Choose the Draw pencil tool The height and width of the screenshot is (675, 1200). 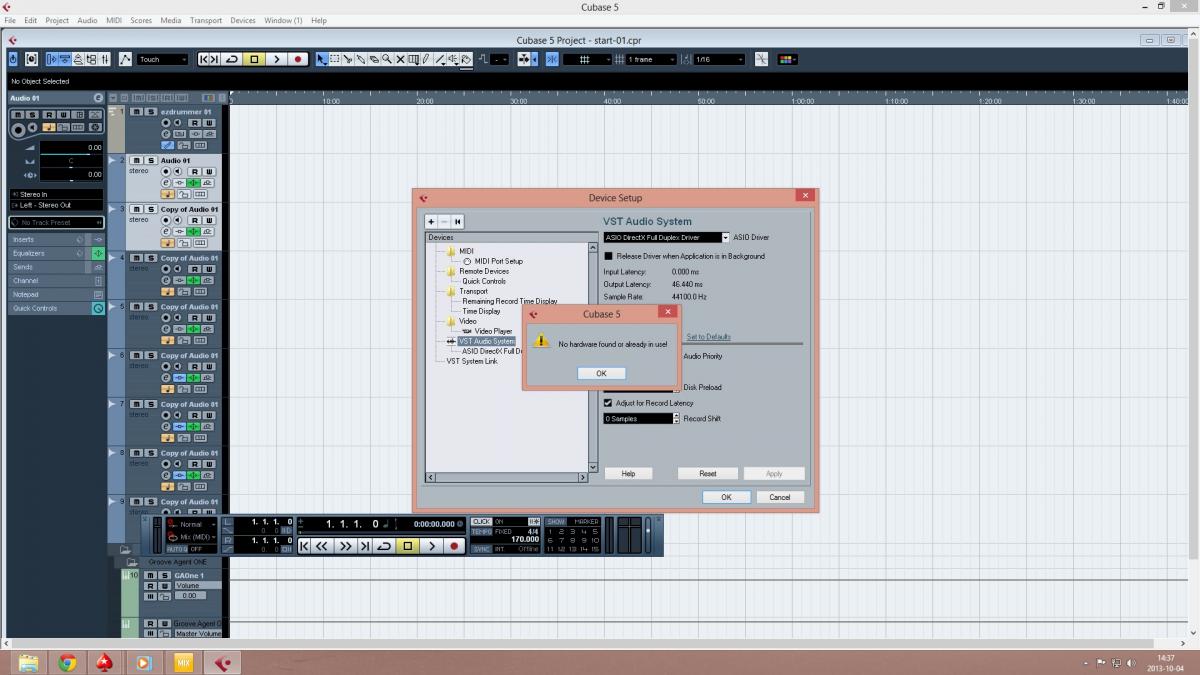(425, 59)
